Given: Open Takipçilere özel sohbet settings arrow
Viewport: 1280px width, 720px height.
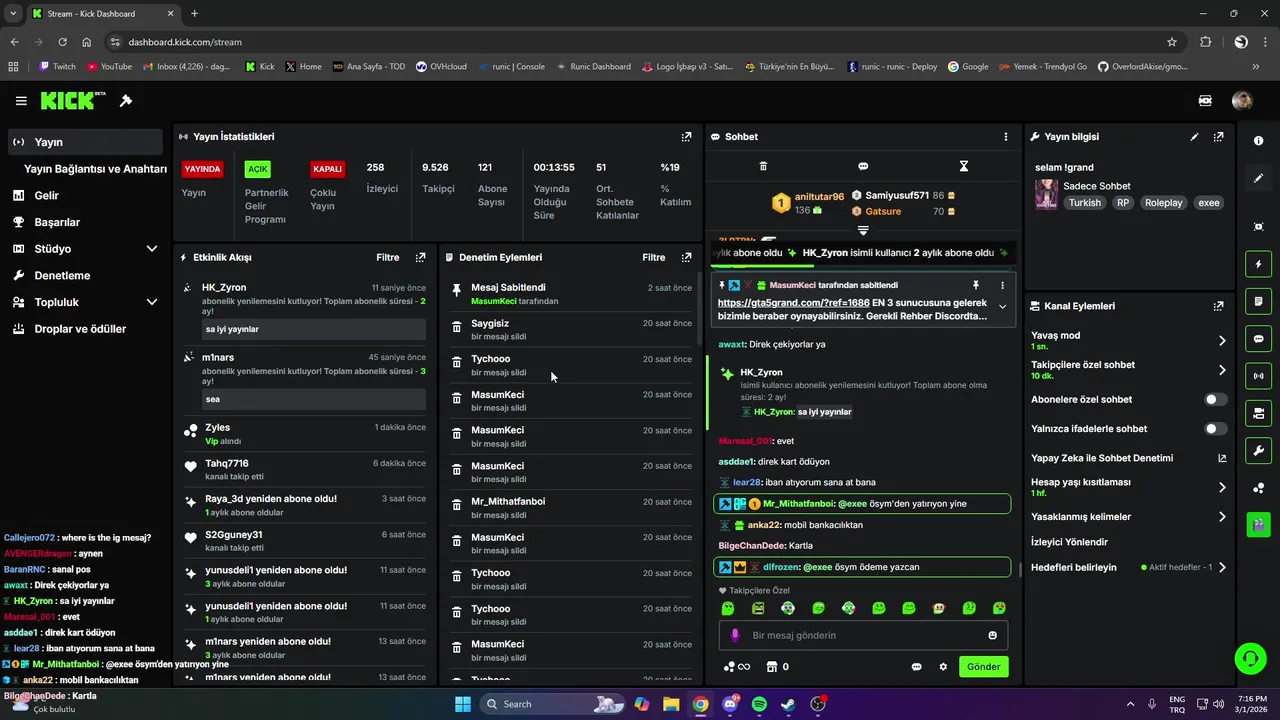Looking at the screenshot, I should coord(1222,370).
